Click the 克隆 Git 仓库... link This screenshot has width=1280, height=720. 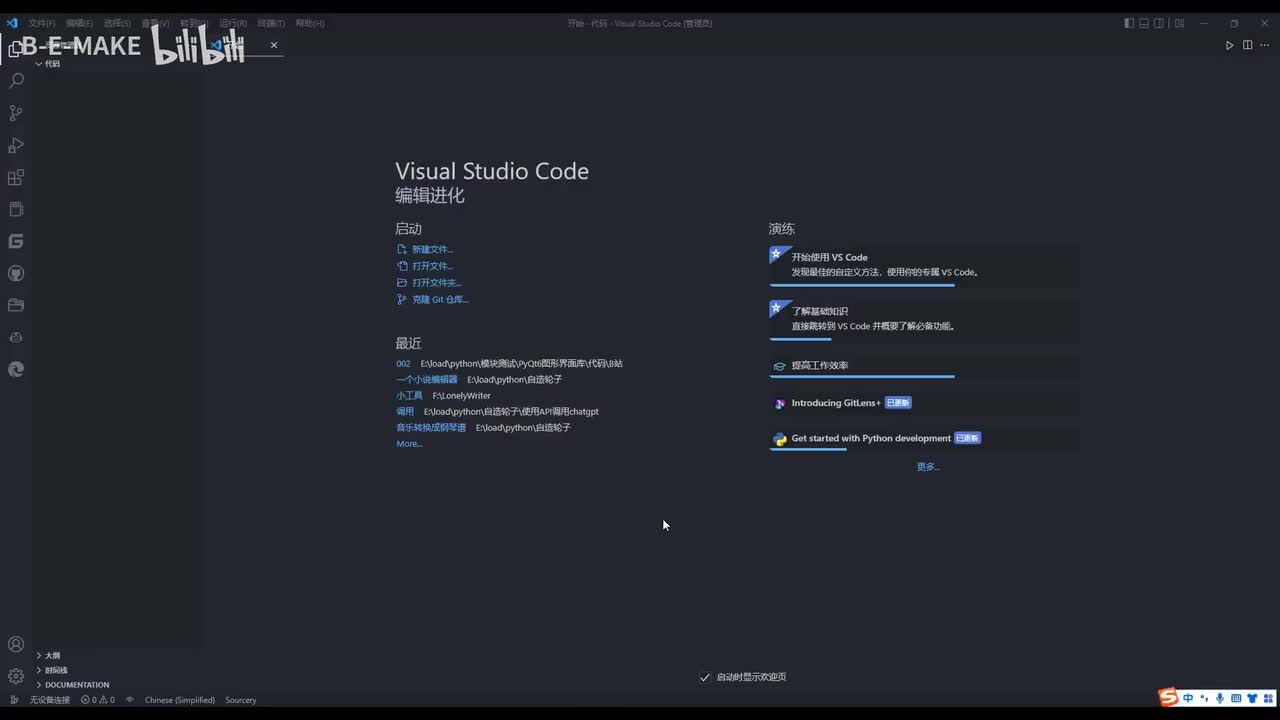(x=433, y=299)
